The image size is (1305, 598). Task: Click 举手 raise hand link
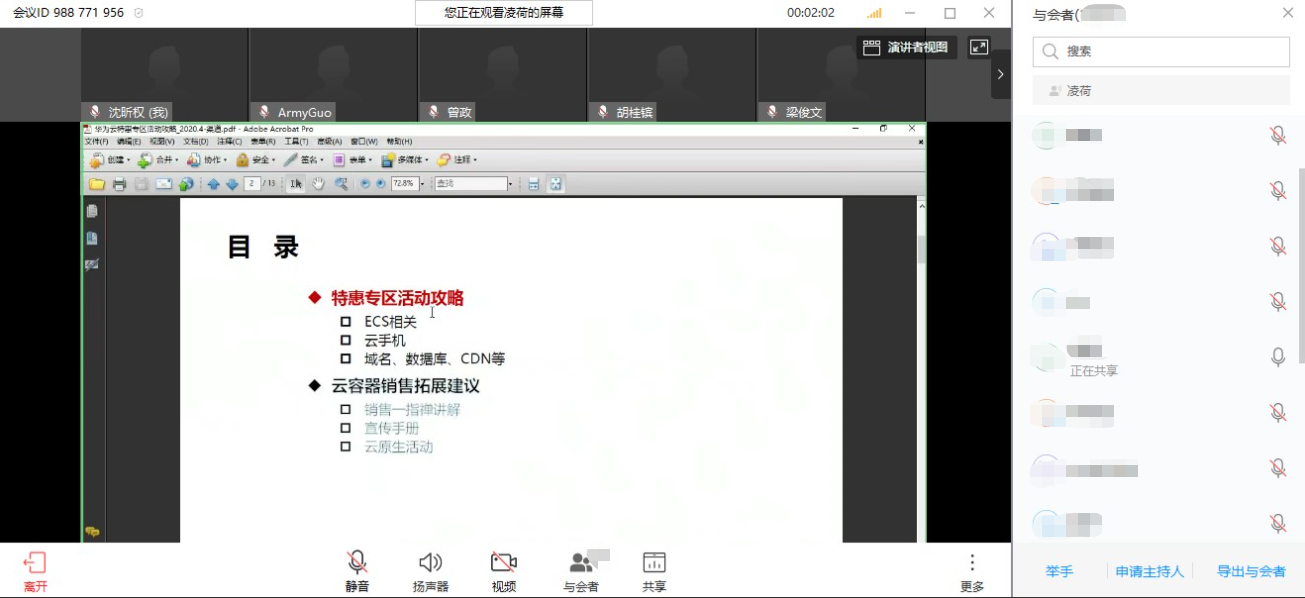point(1059,571)
